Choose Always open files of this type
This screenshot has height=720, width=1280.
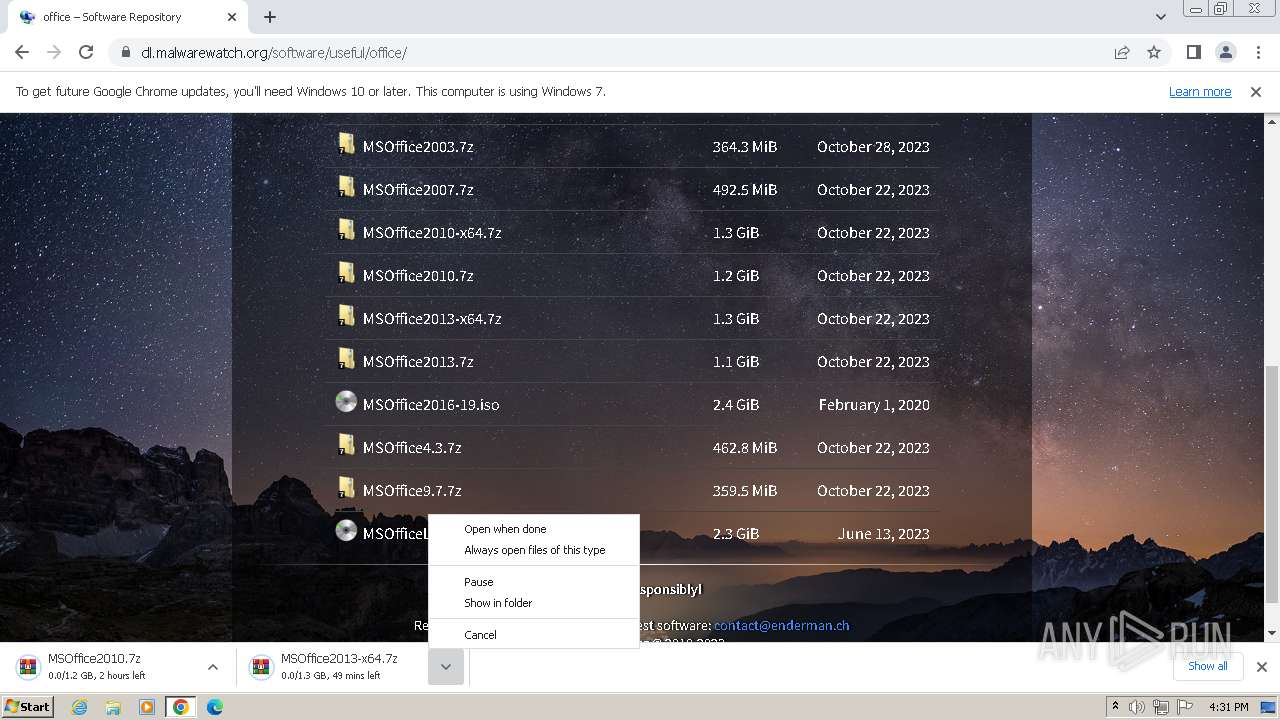[x=534, y=550]
